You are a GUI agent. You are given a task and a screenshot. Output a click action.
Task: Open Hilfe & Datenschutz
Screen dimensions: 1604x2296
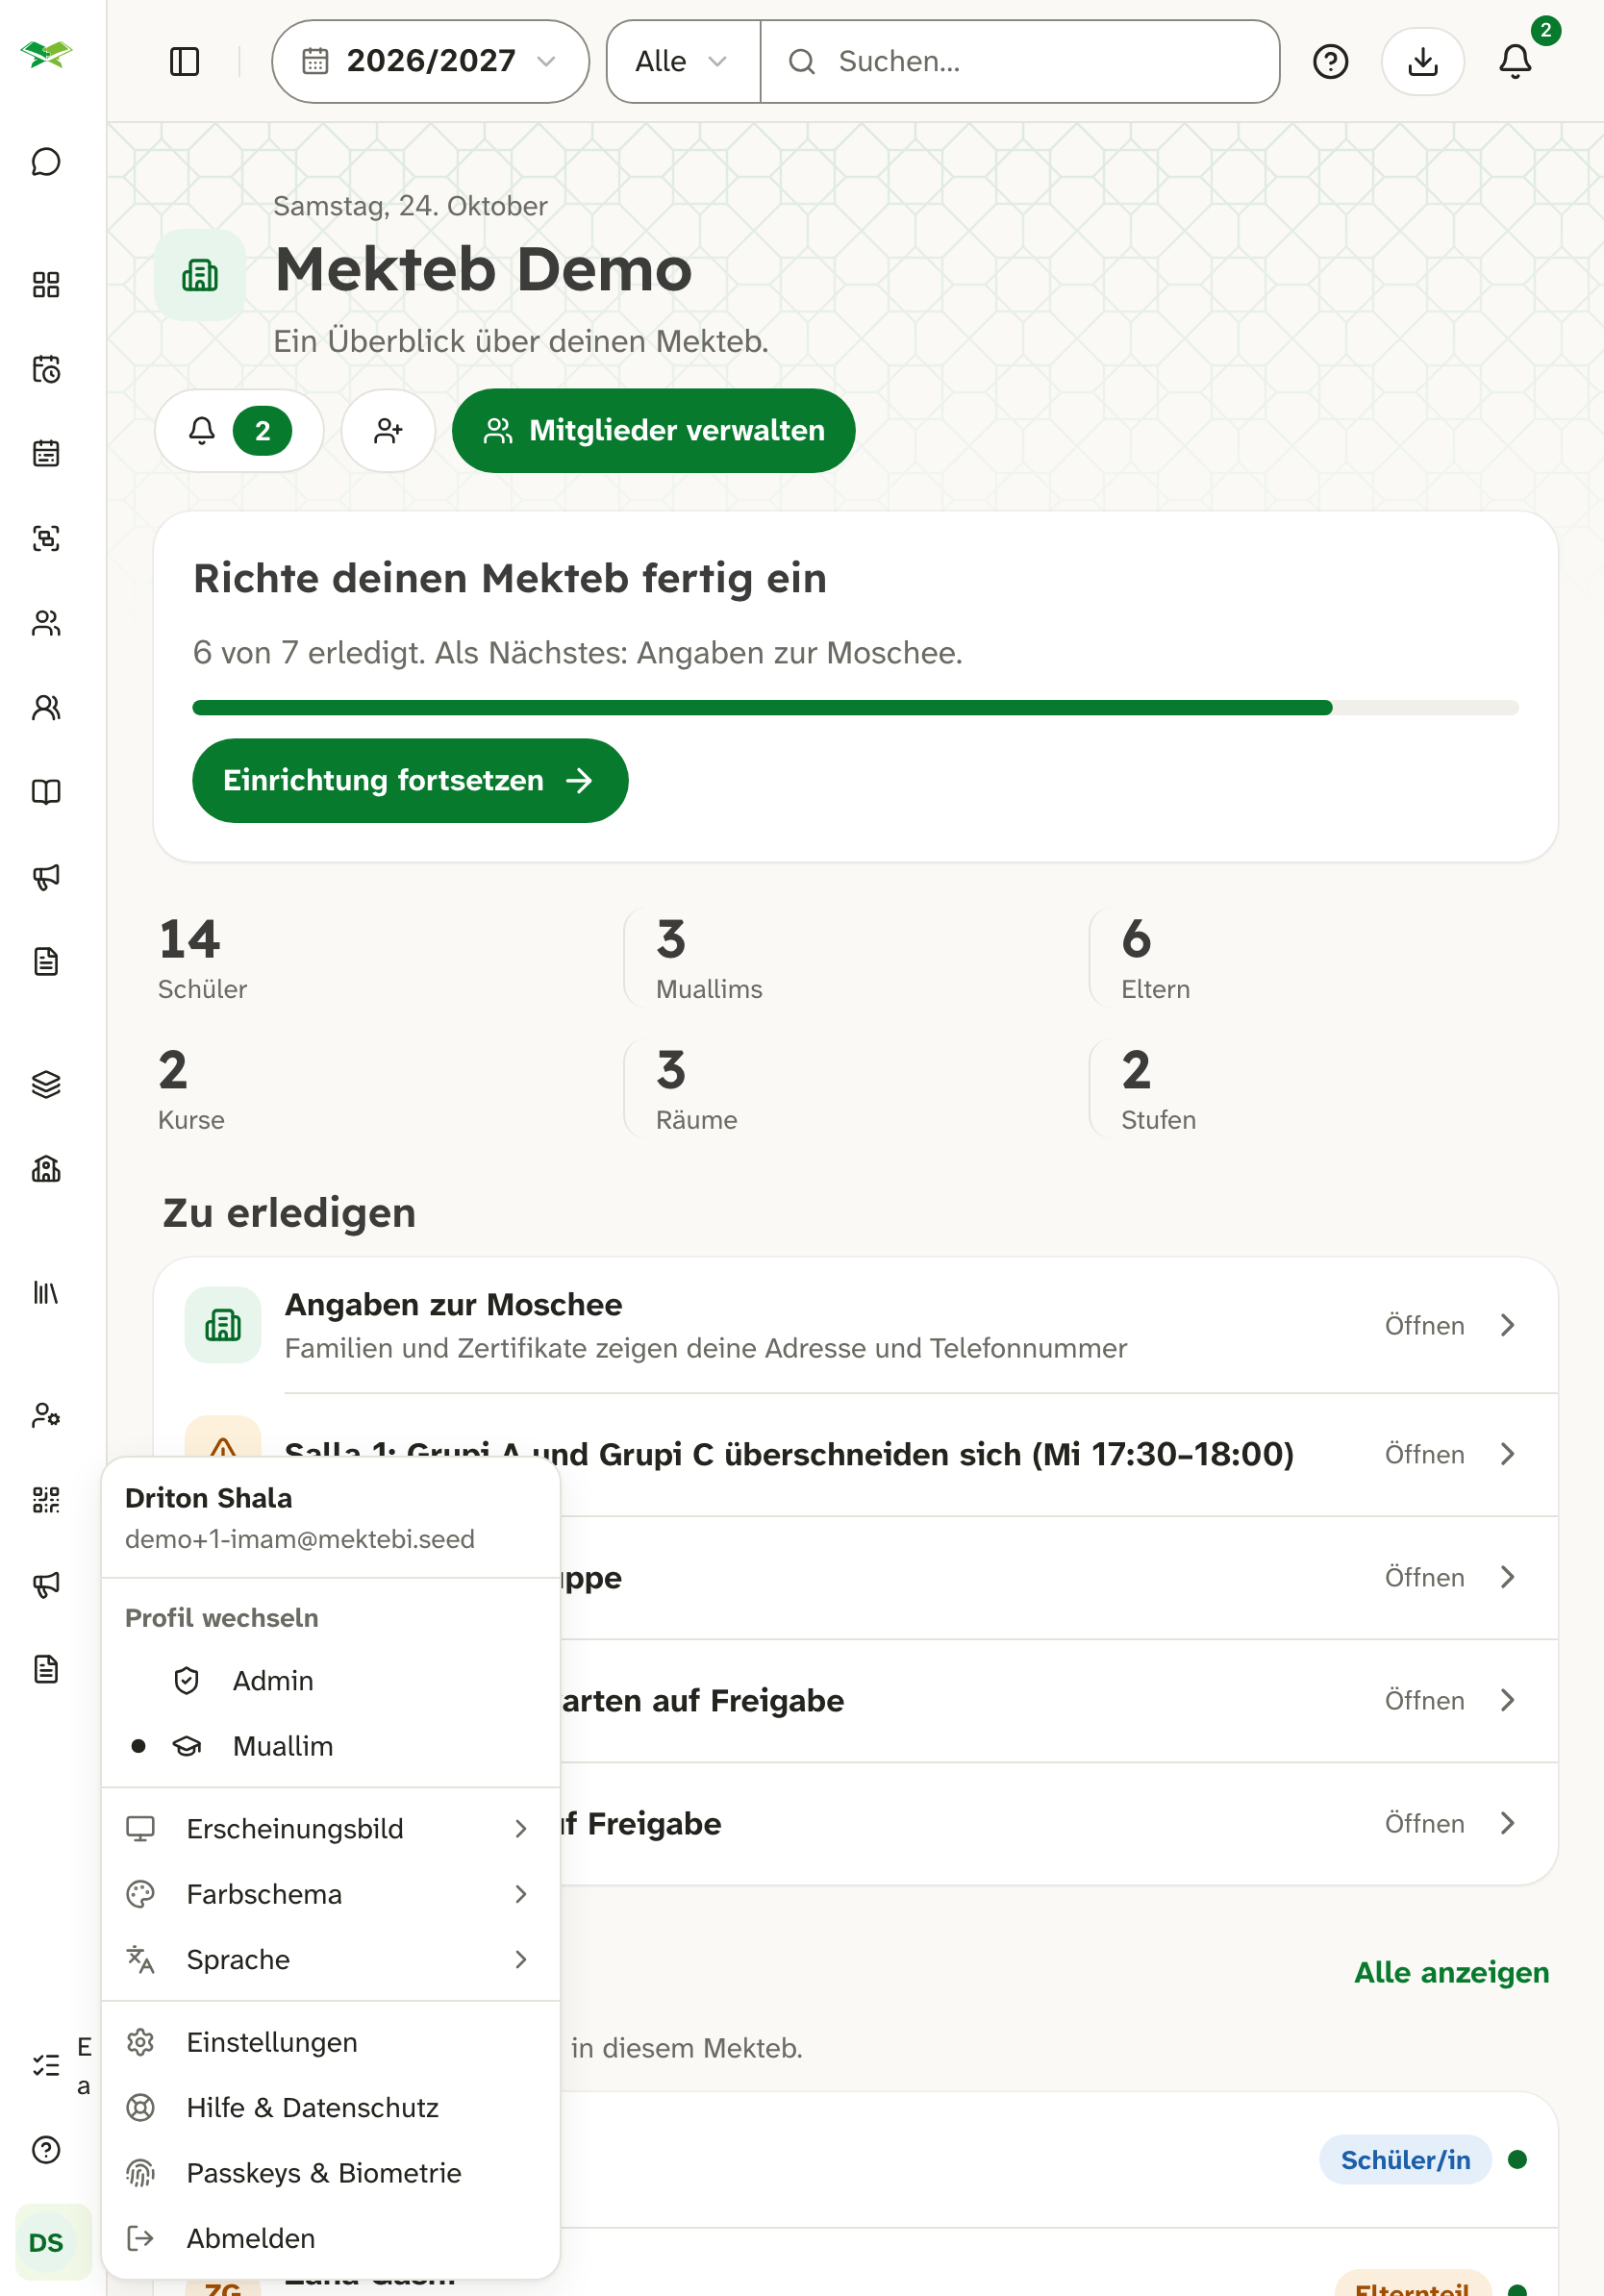(x=330, y=2107)
